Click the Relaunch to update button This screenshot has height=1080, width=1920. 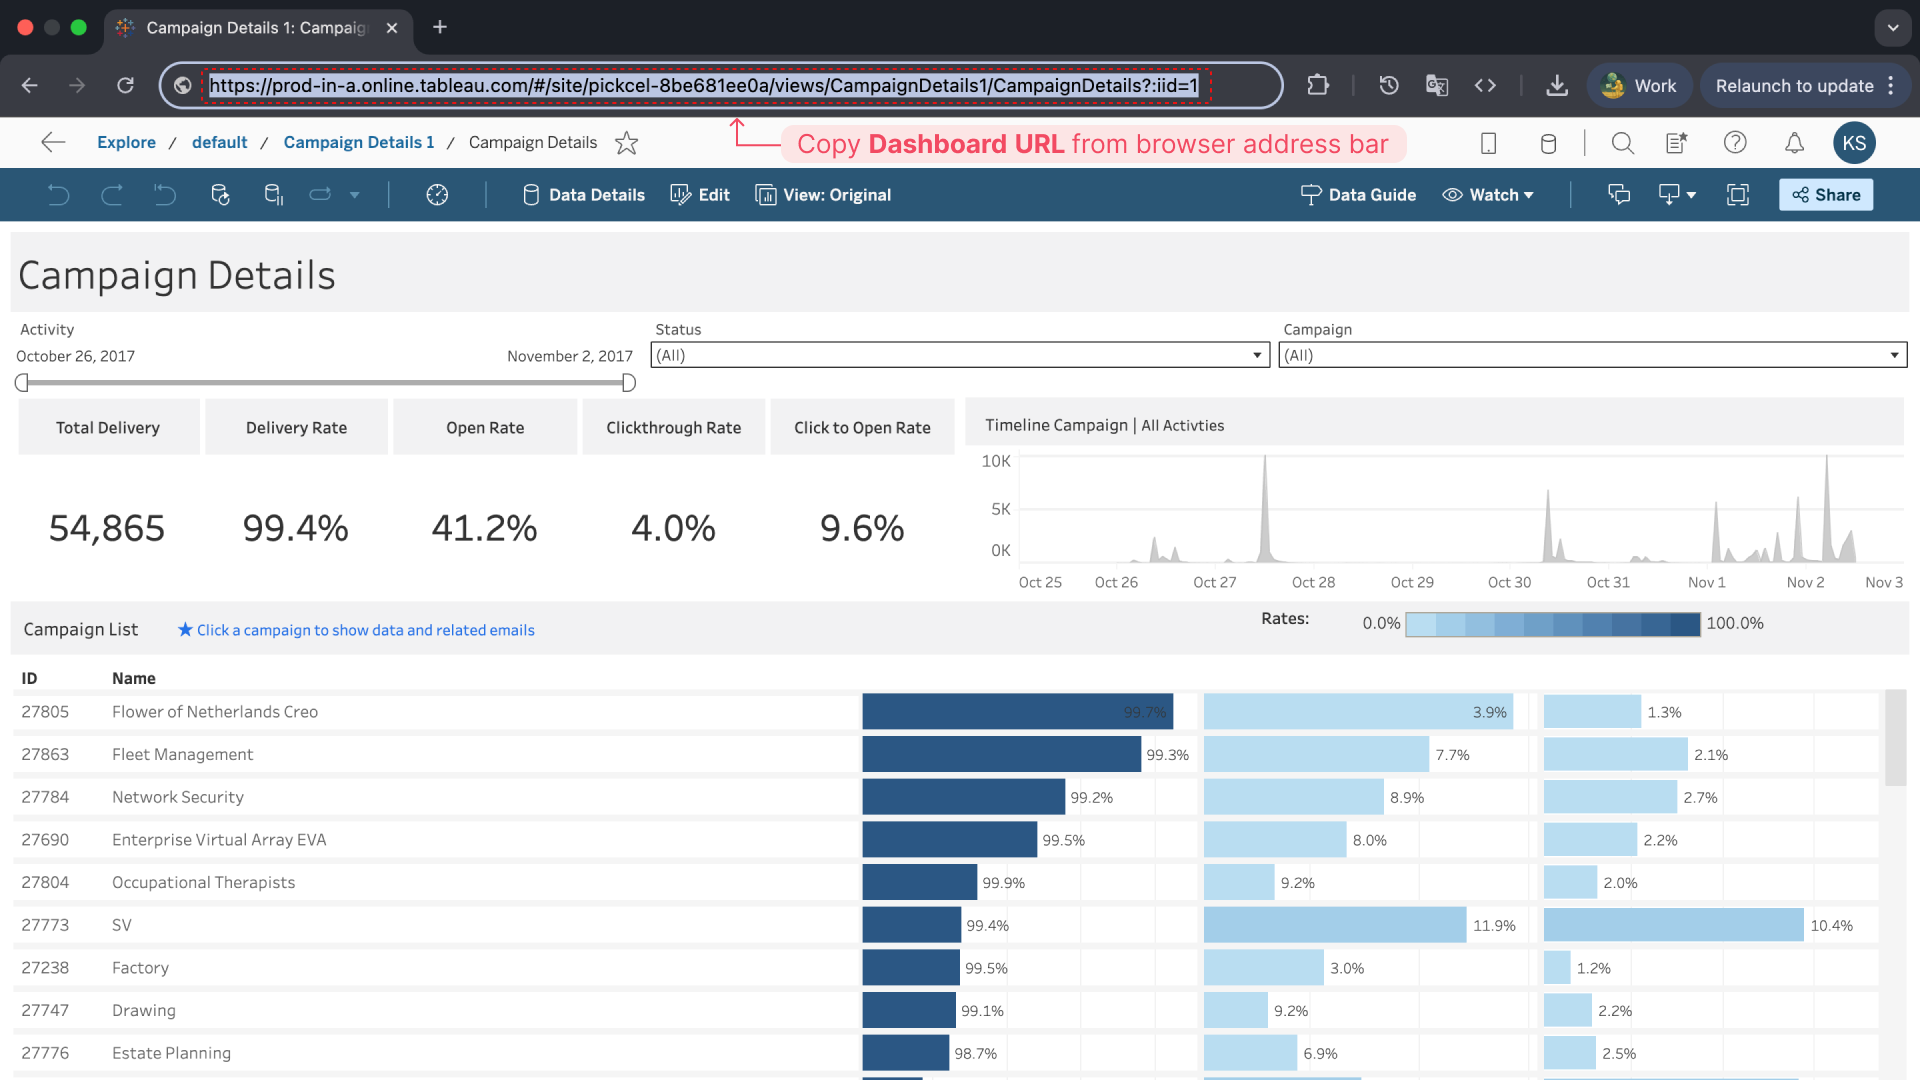pyautogui.click(x=1794, y=86)
